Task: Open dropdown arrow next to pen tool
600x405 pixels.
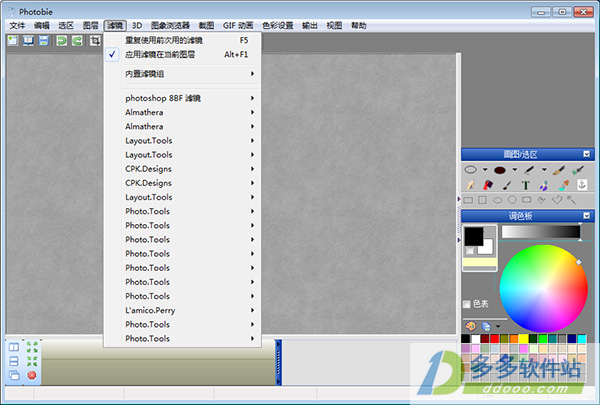Action: pos(544,170)
